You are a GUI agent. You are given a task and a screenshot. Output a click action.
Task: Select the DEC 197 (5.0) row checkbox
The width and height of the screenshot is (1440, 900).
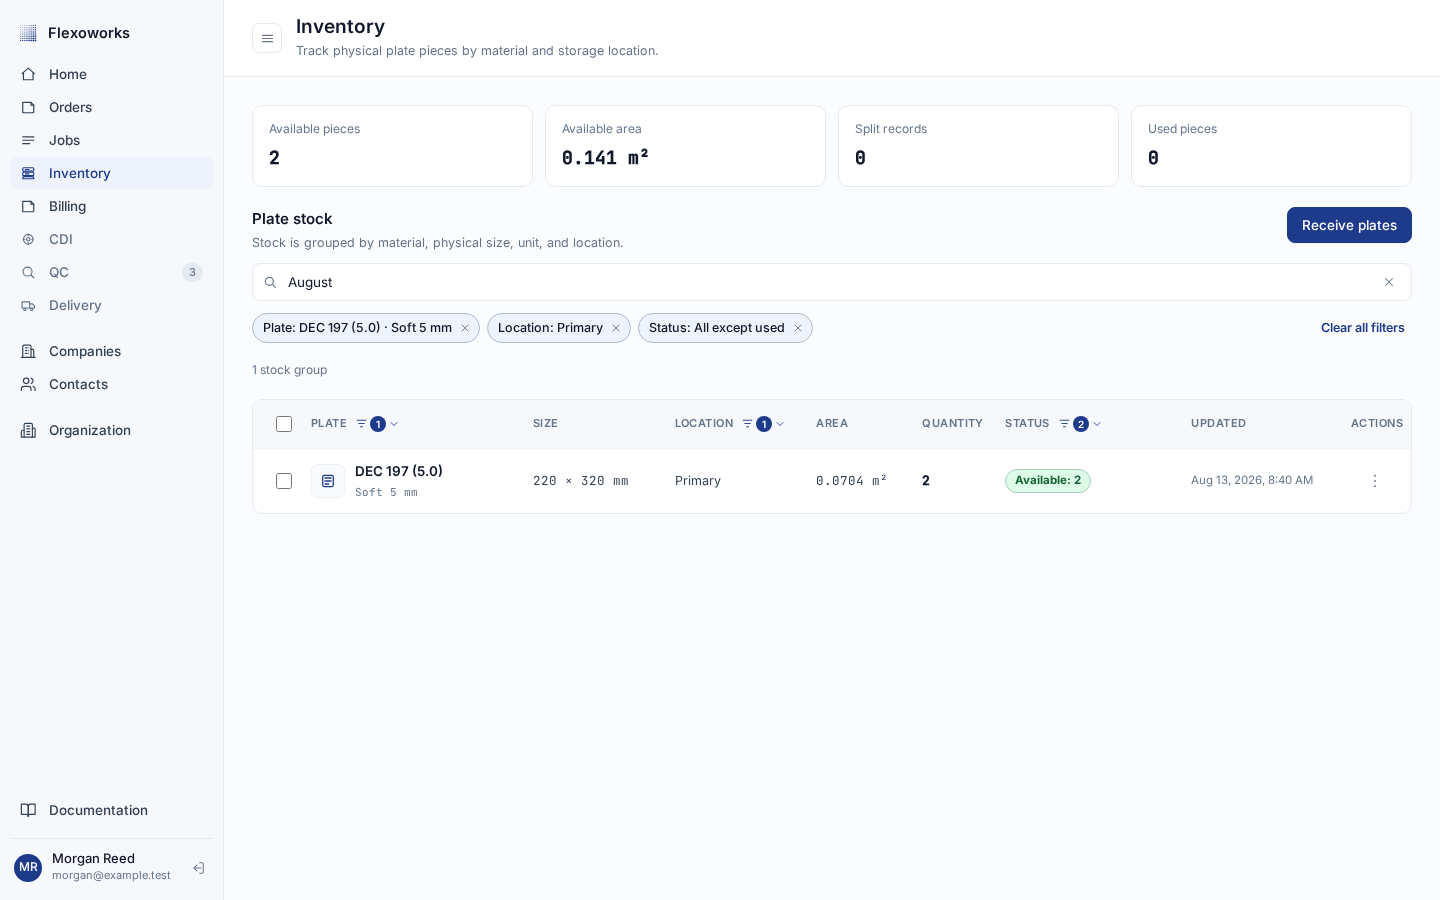pyautogui.click(x=284, y=481)
